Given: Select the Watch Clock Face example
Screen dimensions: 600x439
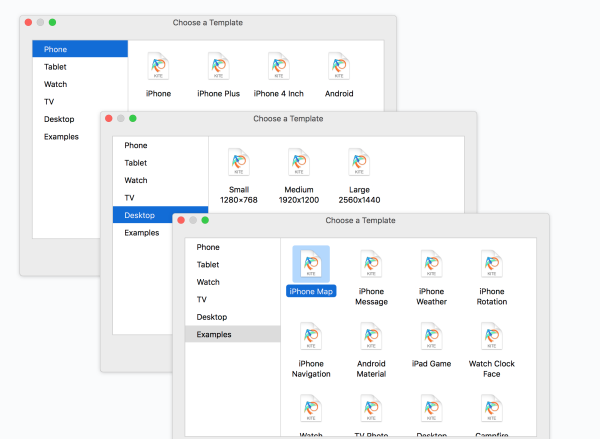Looking at the screenshot, I should [x=491, y=338].
